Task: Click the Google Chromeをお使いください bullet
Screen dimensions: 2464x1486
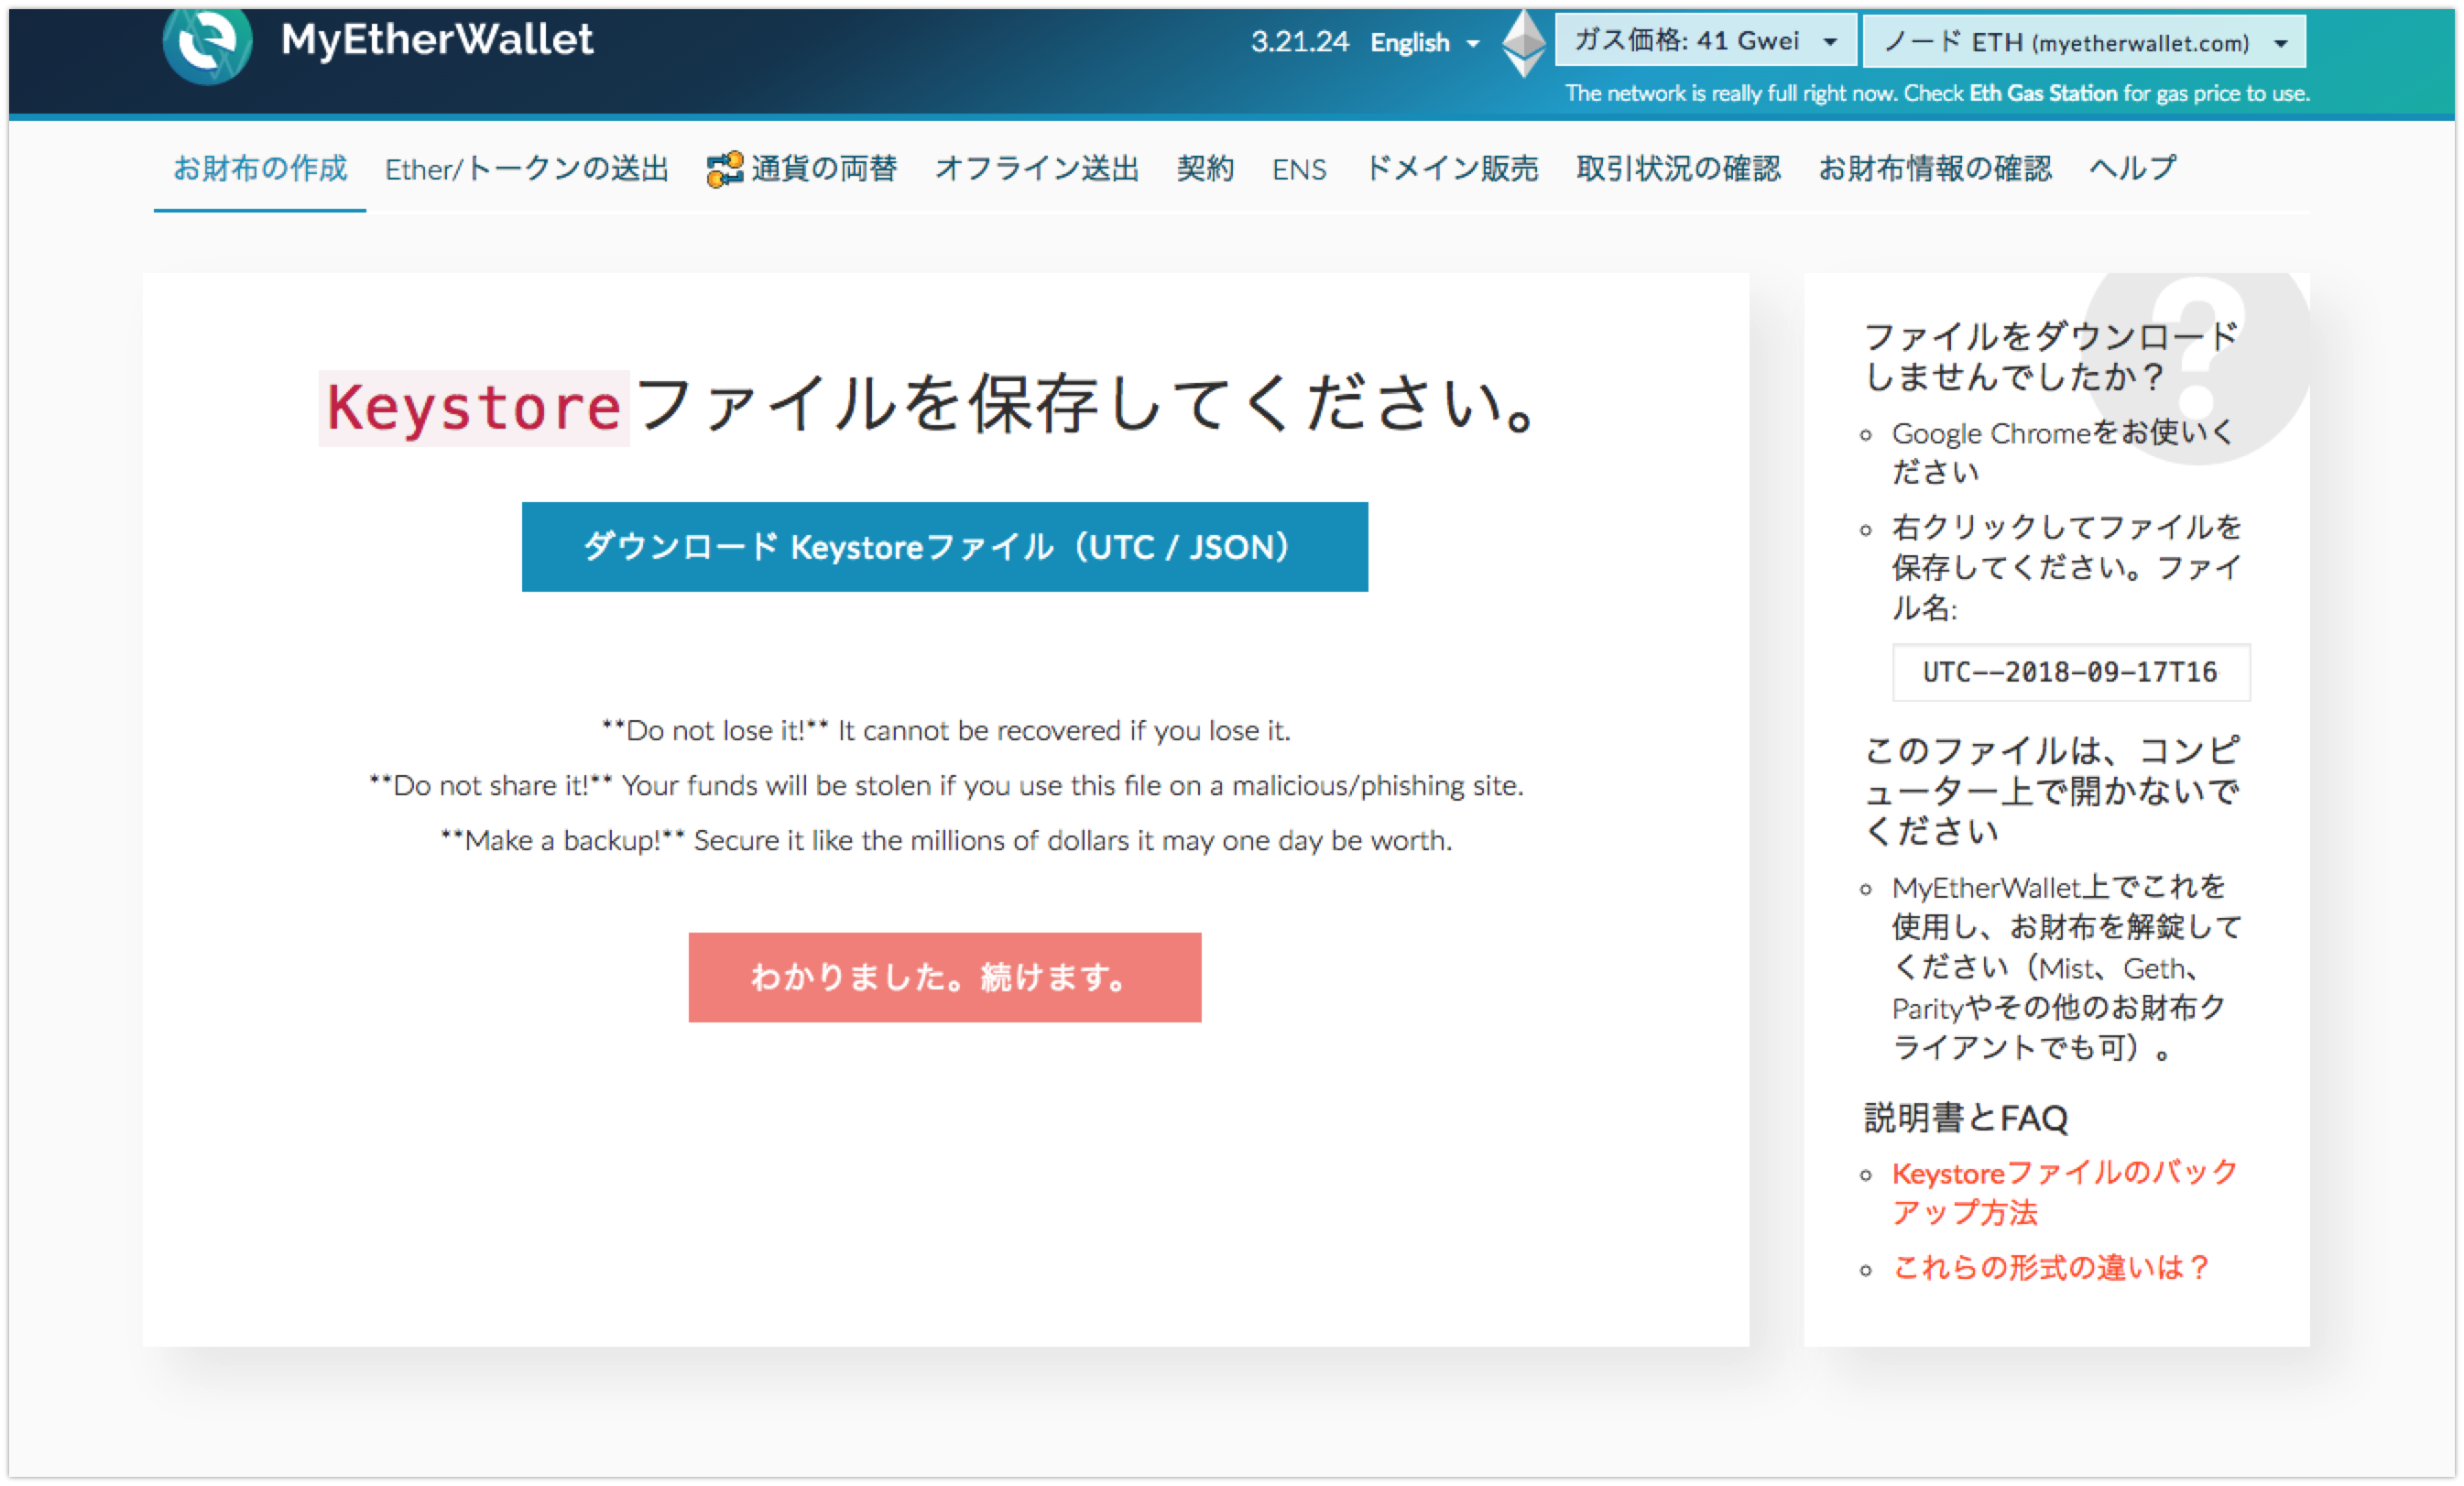Action: click(2062, 452)
